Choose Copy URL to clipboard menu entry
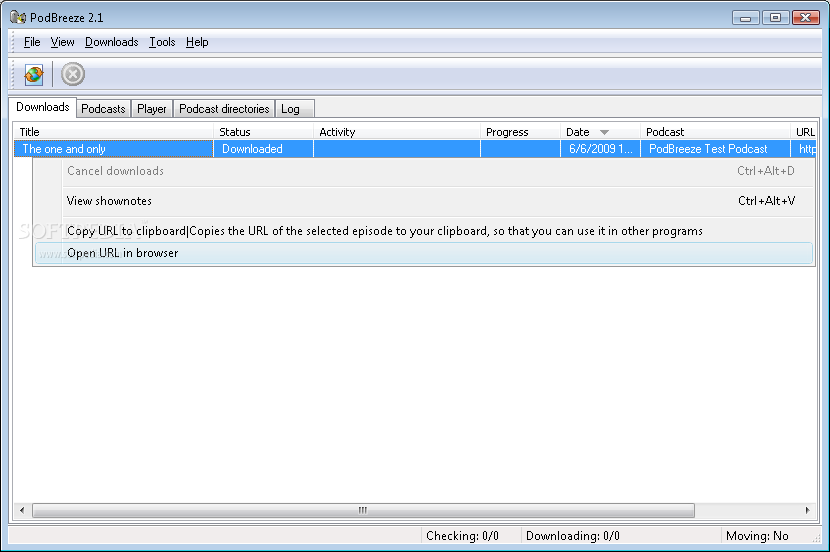Image resolution: width=830 pixels, height=552 pixels. [x=126, y=231]
